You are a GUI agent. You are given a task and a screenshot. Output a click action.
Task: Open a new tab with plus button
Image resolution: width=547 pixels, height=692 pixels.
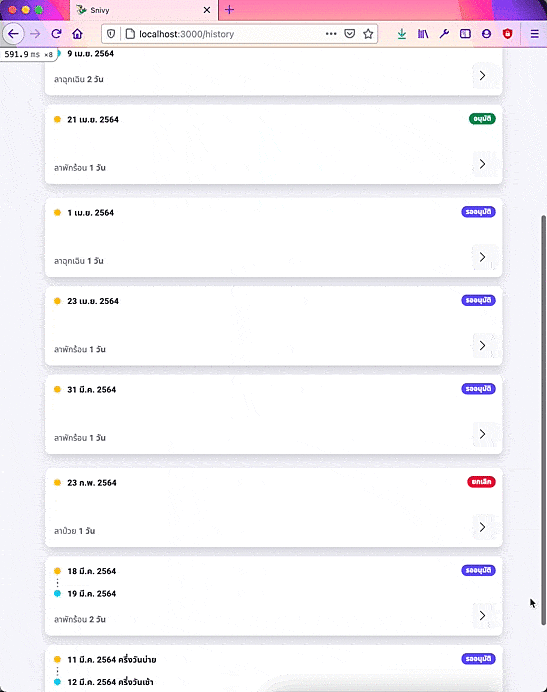229,10
